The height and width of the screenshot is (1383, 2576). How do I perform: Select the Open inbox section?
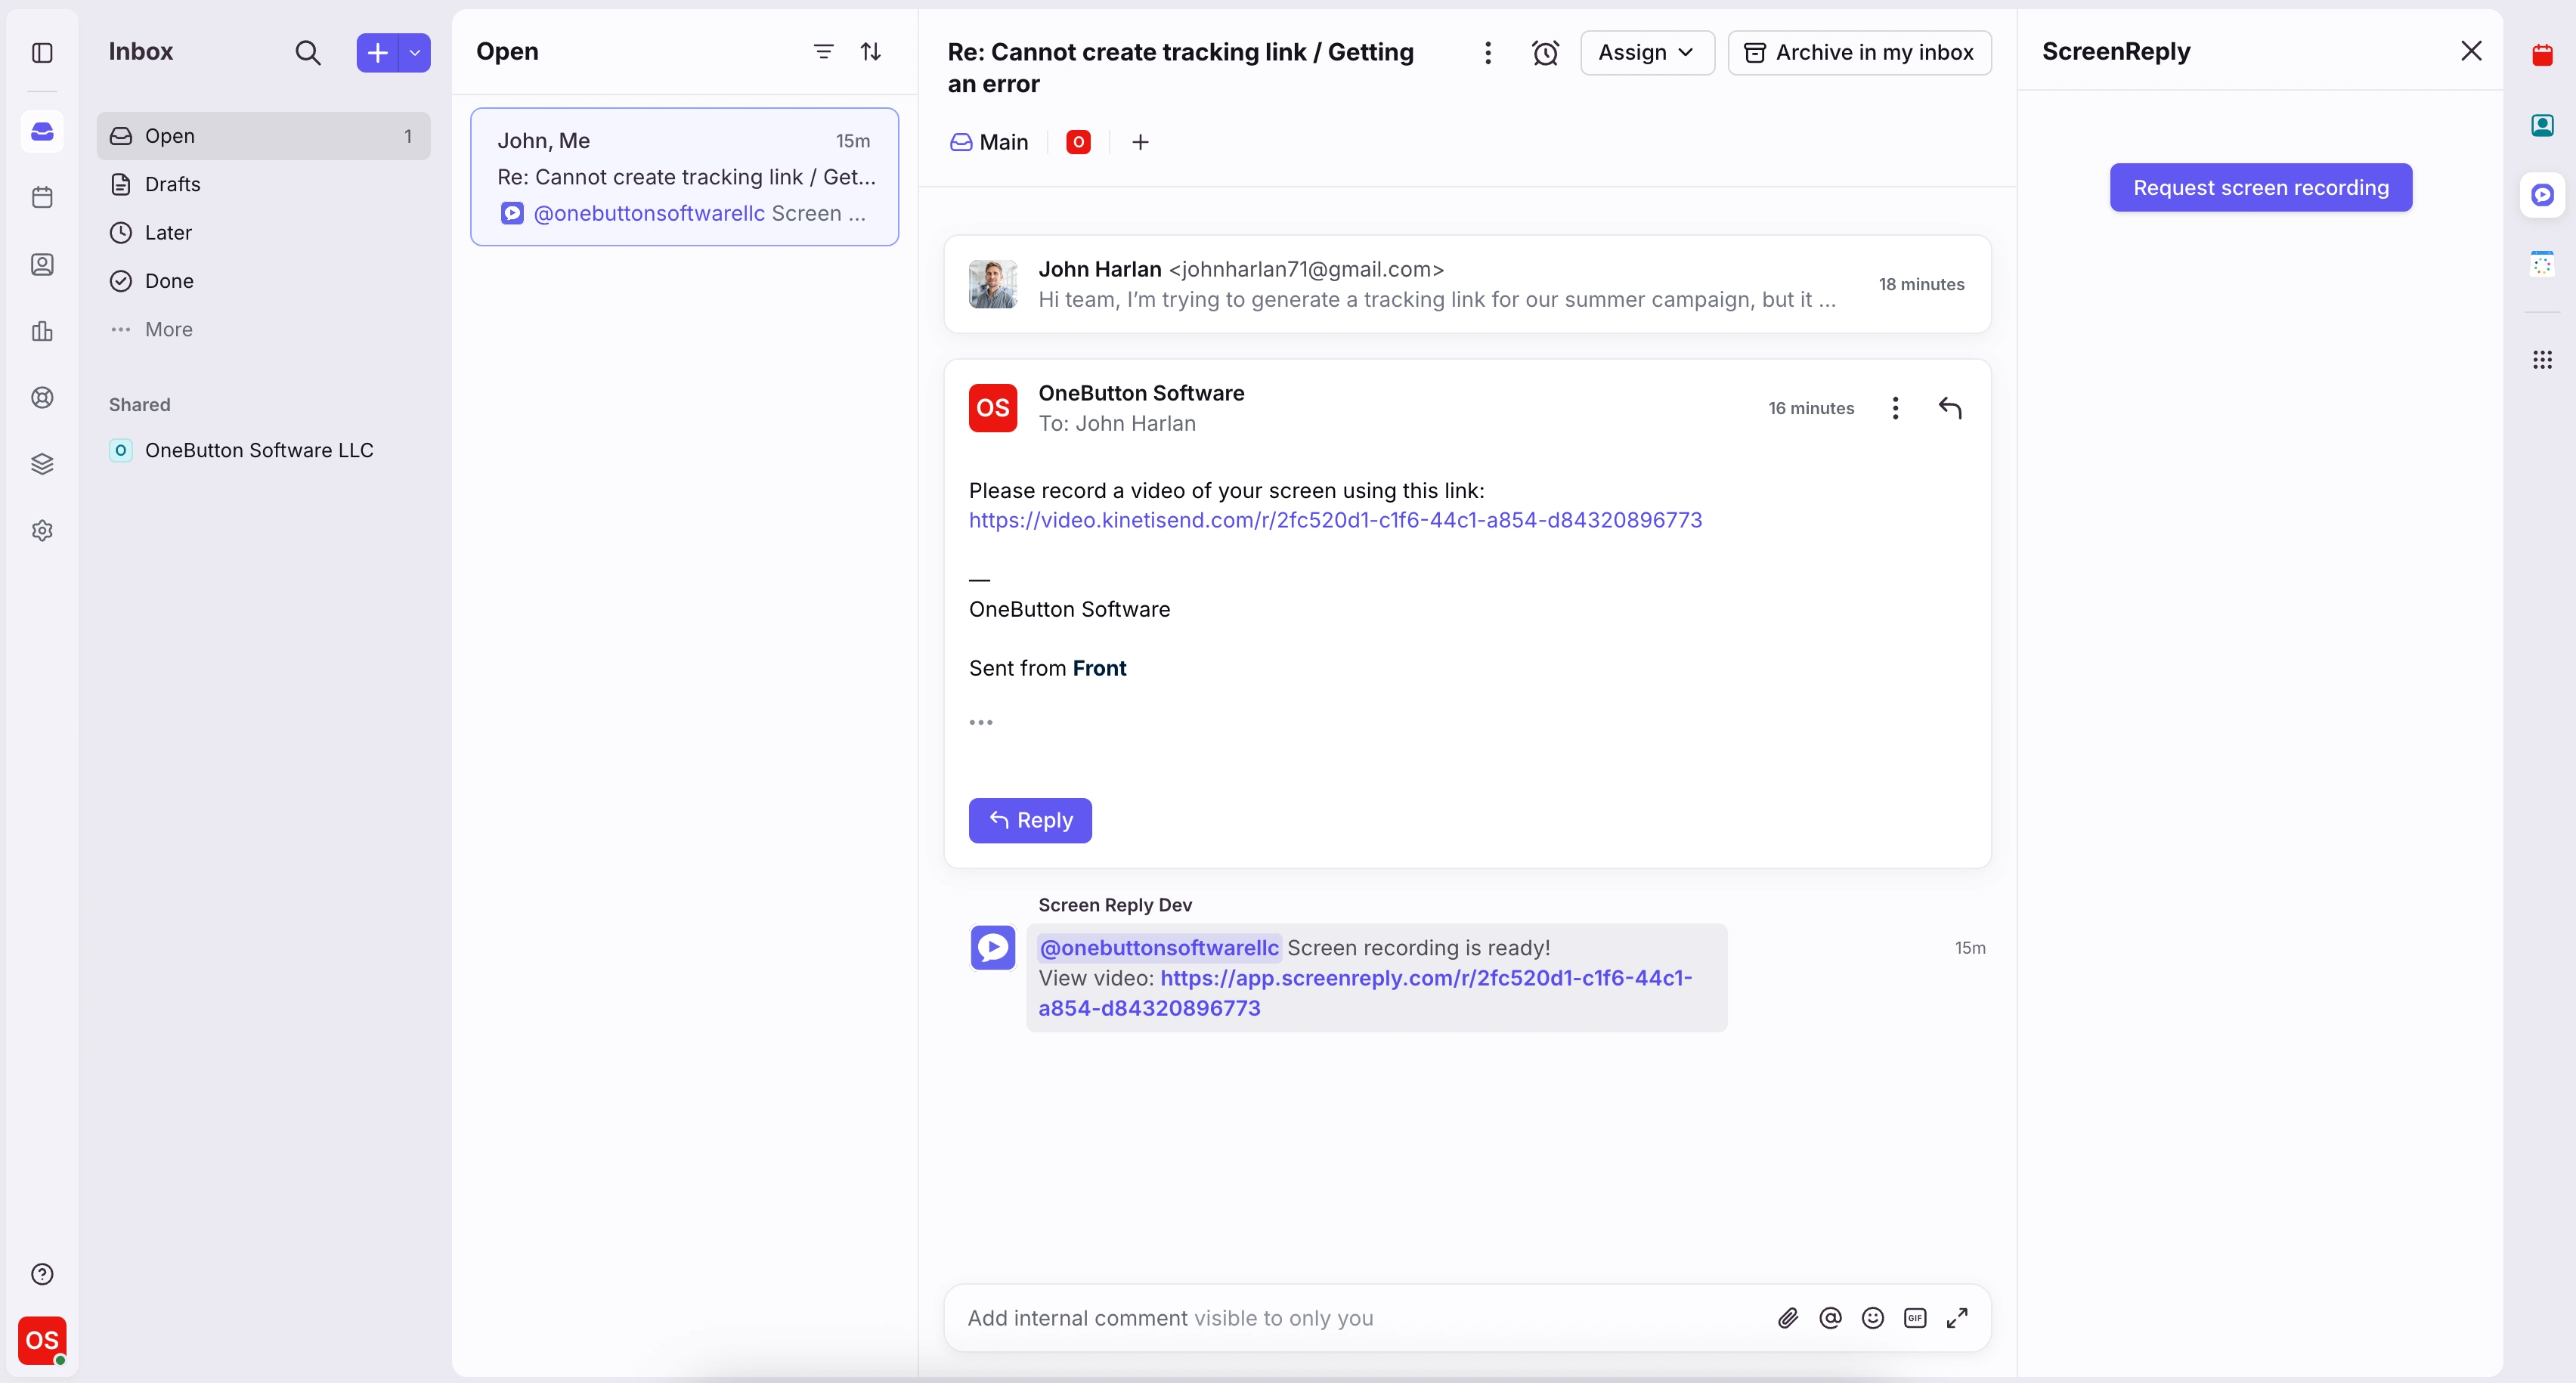point(170,136)
